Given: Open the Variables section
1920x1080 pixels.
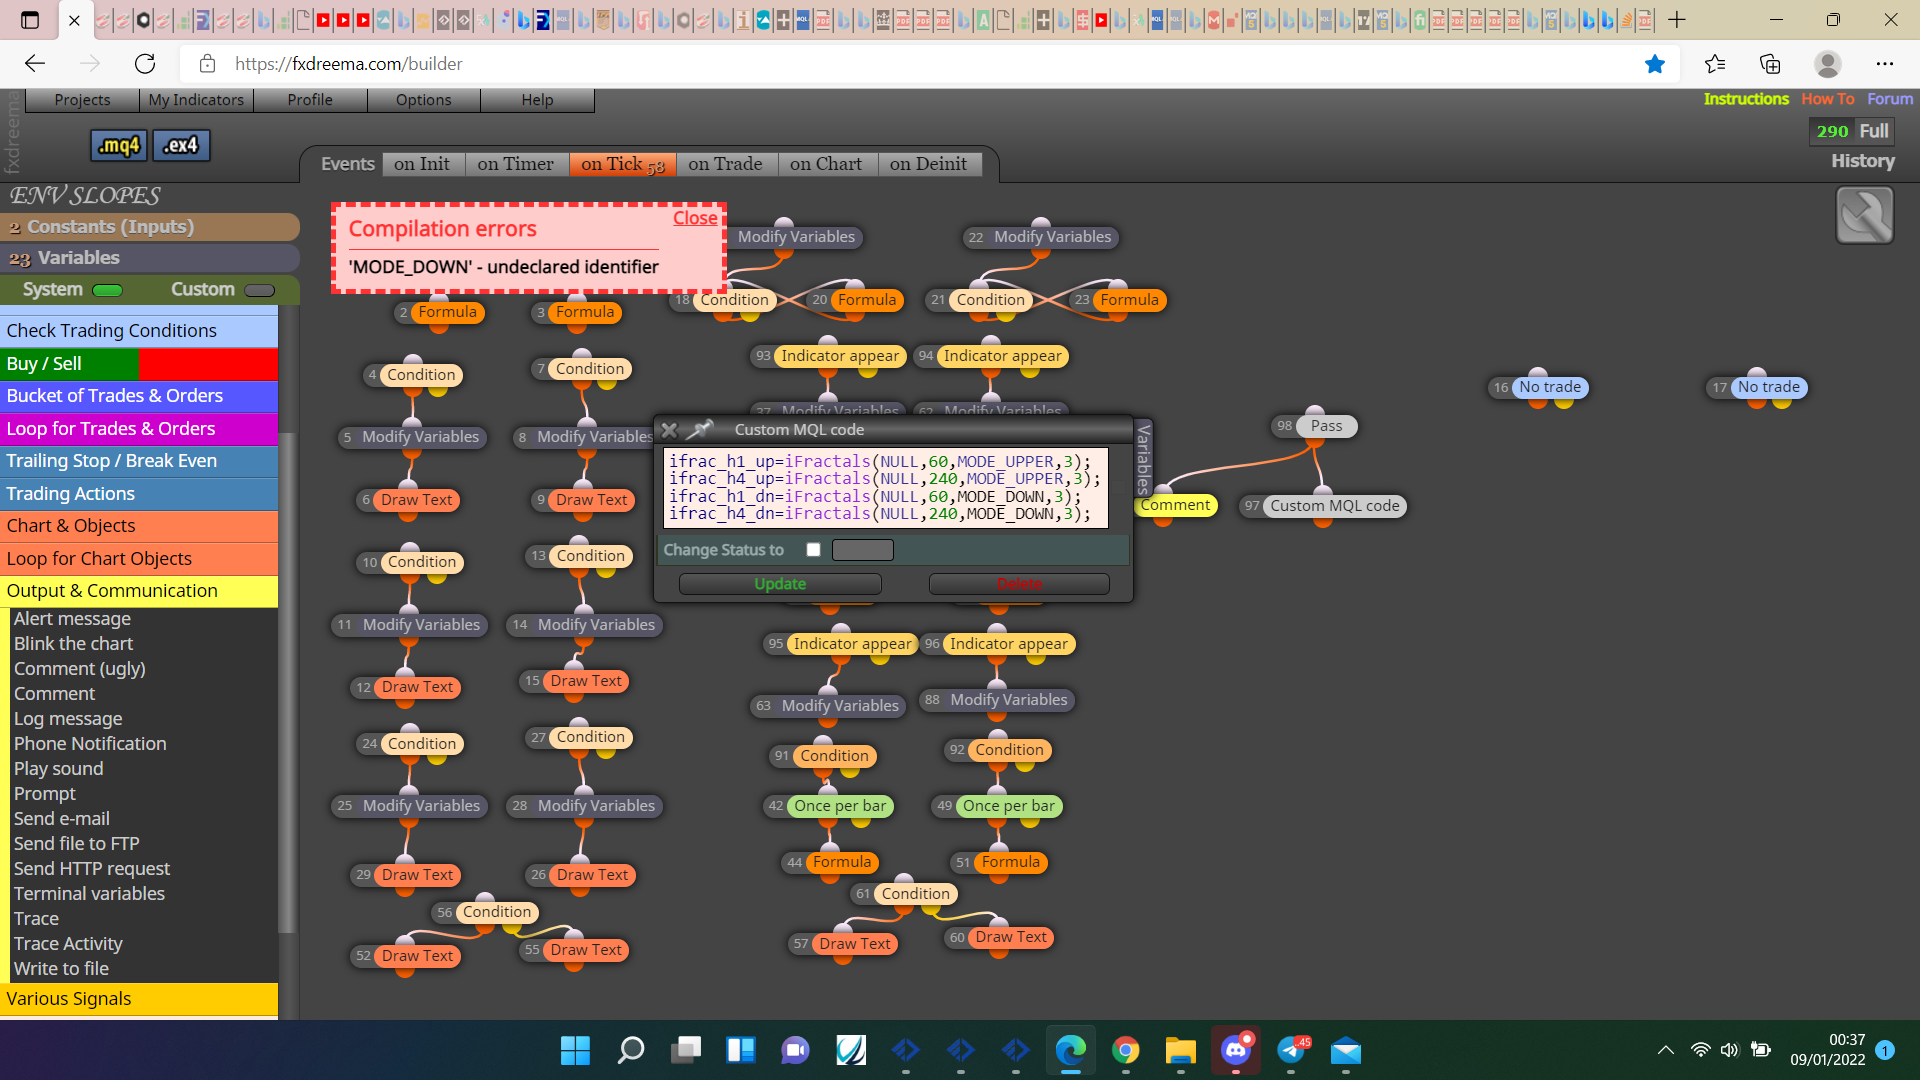Looking at the screenshot, I should coord(150,258).
